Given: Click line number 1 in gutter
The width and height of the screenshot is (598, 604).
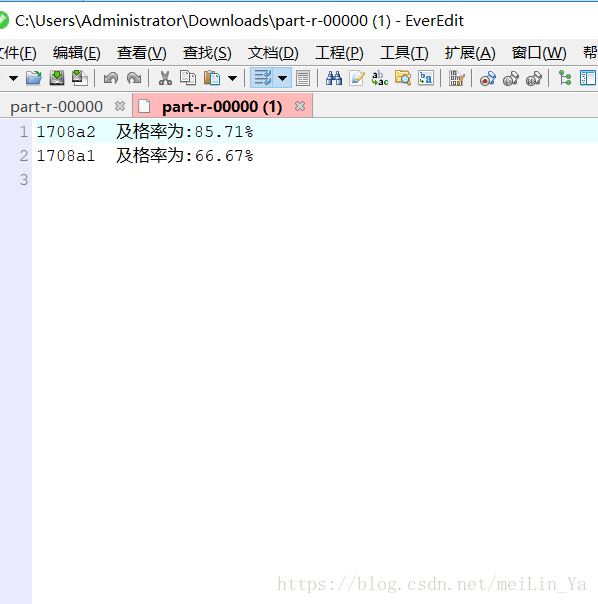Looking at the screenshot, I should [x=24, y=132].
